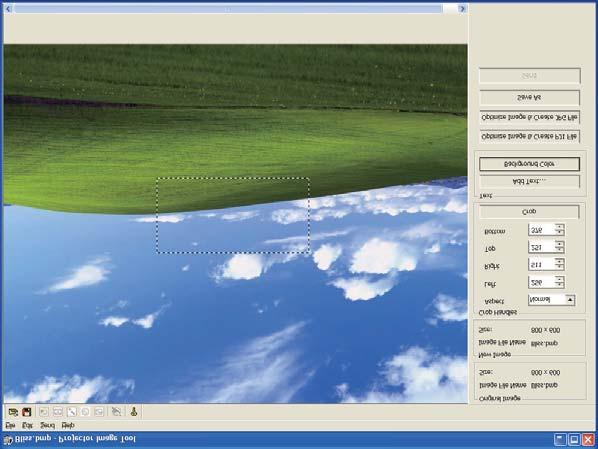Click the greyed undo arrow toolbar icon
The height and width of the screenshot is (449, 598).
[44, 412]
